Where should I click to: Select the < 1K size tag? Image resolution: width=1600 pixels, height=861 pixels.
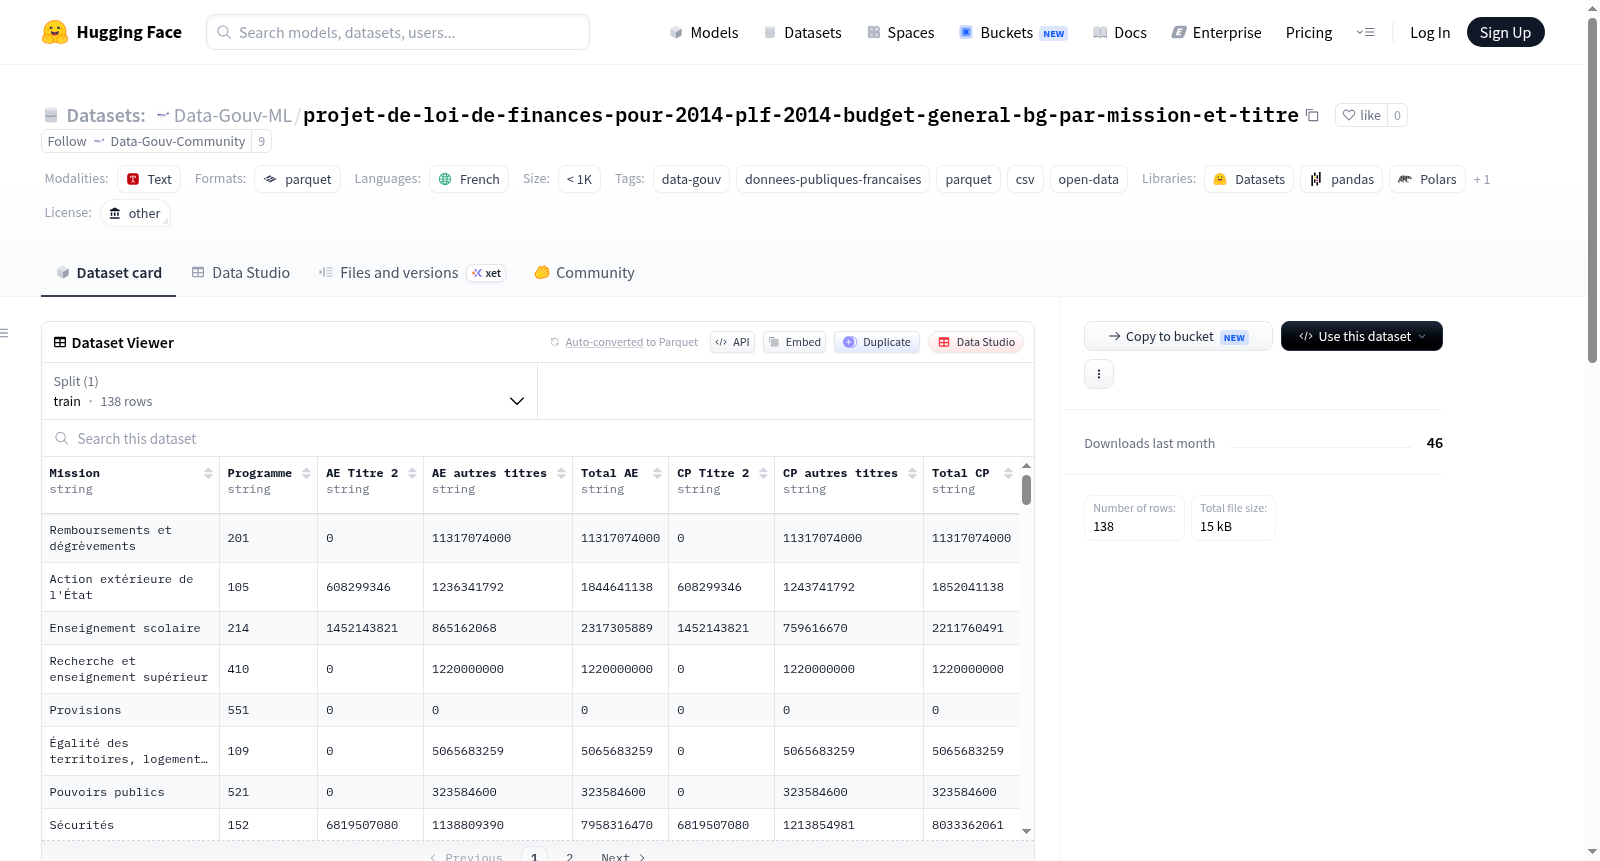(x=579, y=179)
